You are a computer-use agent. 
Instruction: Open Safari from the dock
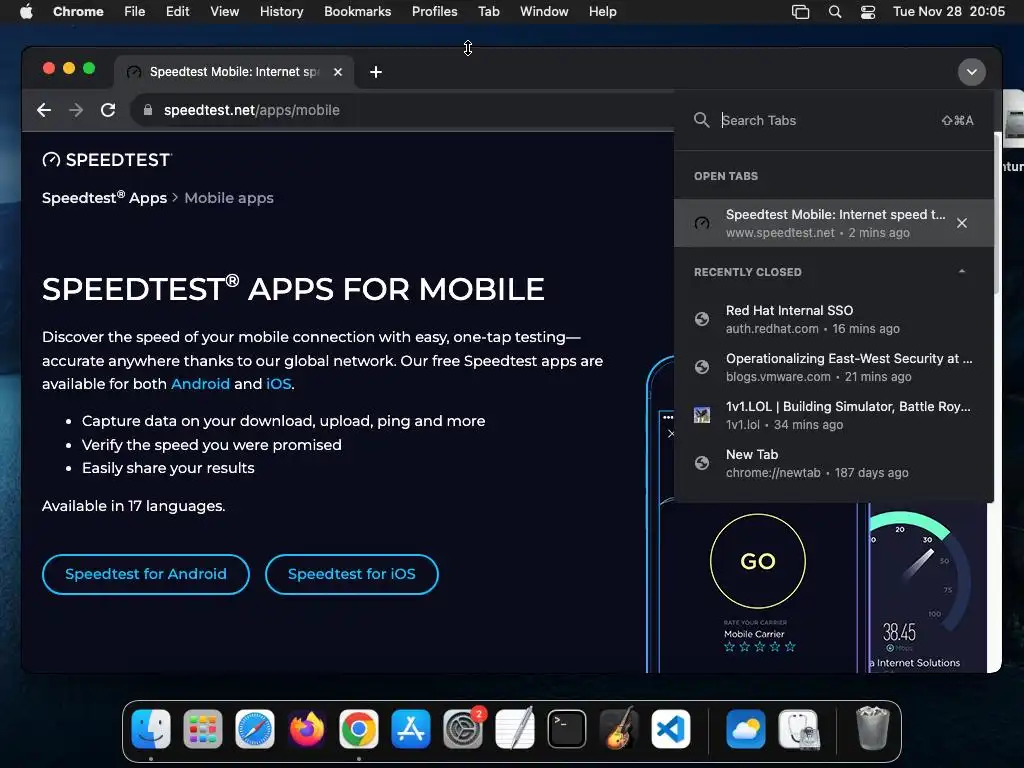[255, 729]
